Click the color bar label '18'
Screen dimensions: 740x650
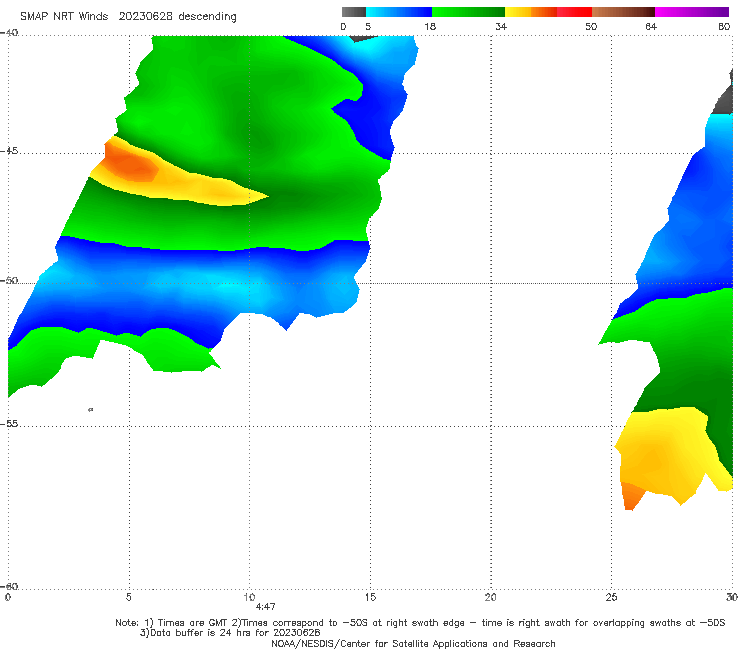430,27
